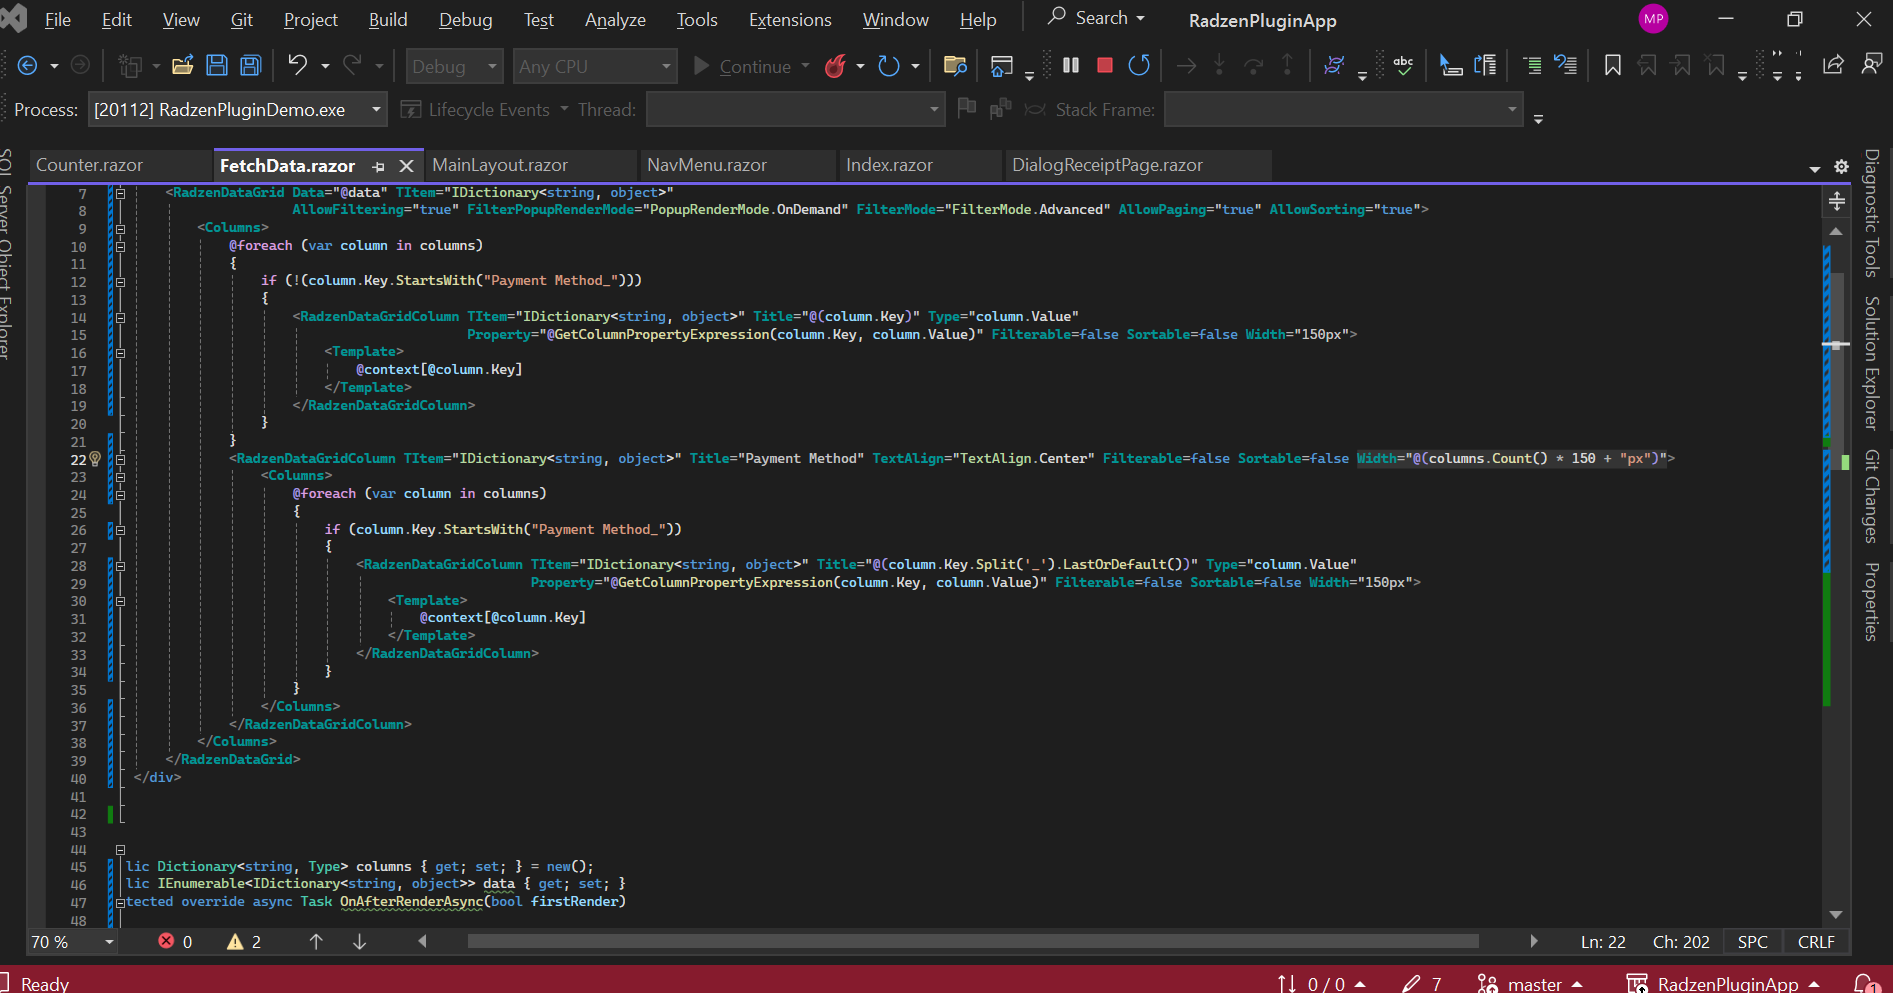The height and width of the screenshot is (993, 1893).
Task: Click the Search box in title bar
Action: (1096, 18)
